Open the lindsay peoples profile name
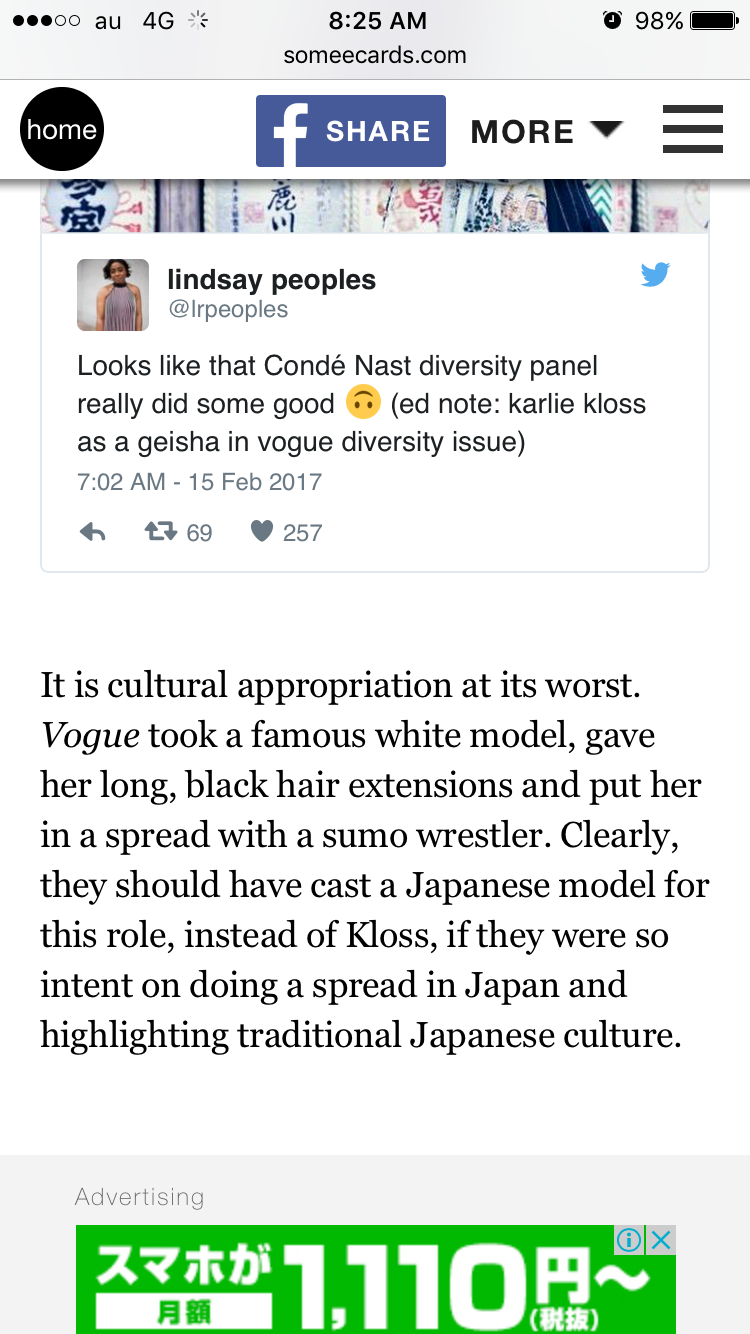 [272, 280]
